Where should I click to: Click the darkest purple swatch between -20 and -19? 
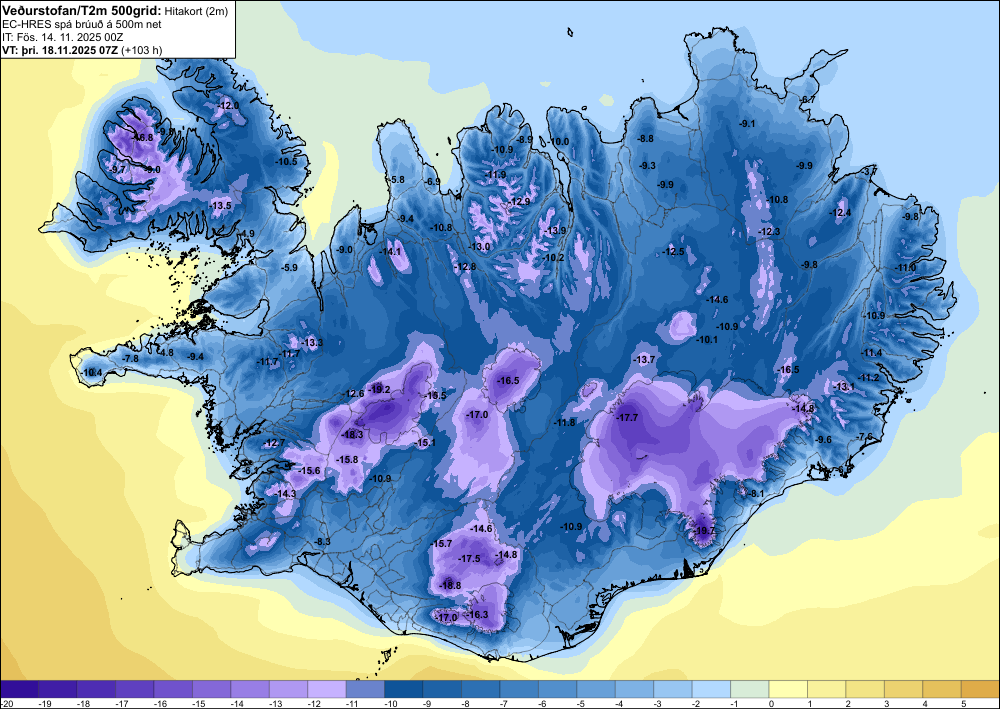click(x=19, y=689)
